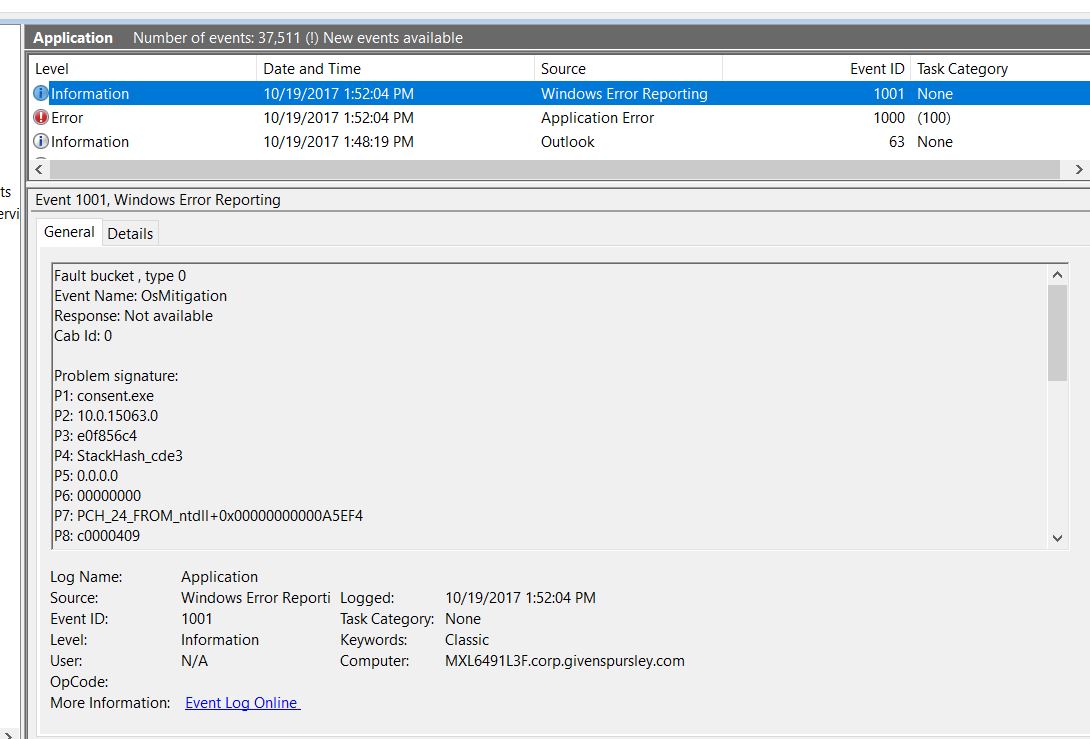Click the Event ID value 1001 in details
The width and height of the screenshot is (1090, 739).
[197, 619]
